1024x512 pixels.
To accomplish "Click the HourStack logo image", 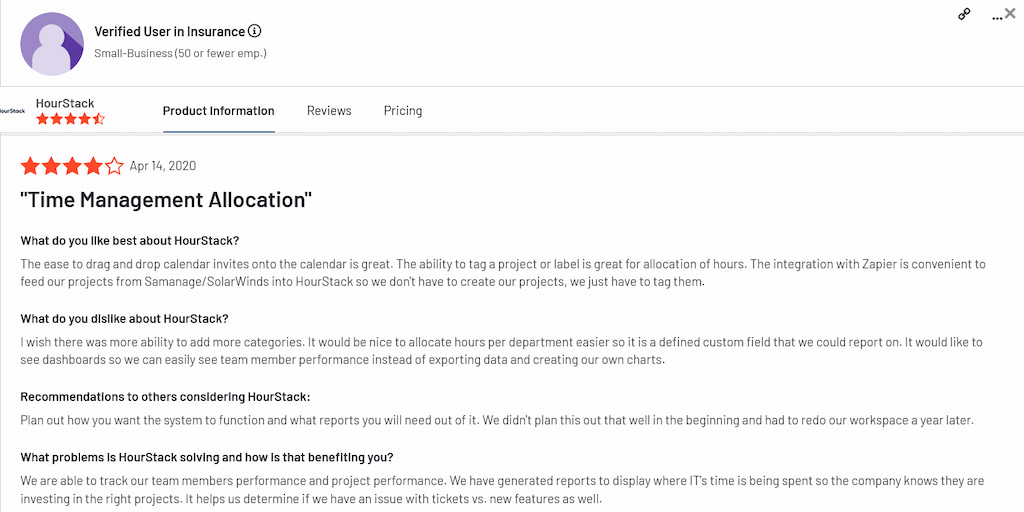I will (13, 110).
